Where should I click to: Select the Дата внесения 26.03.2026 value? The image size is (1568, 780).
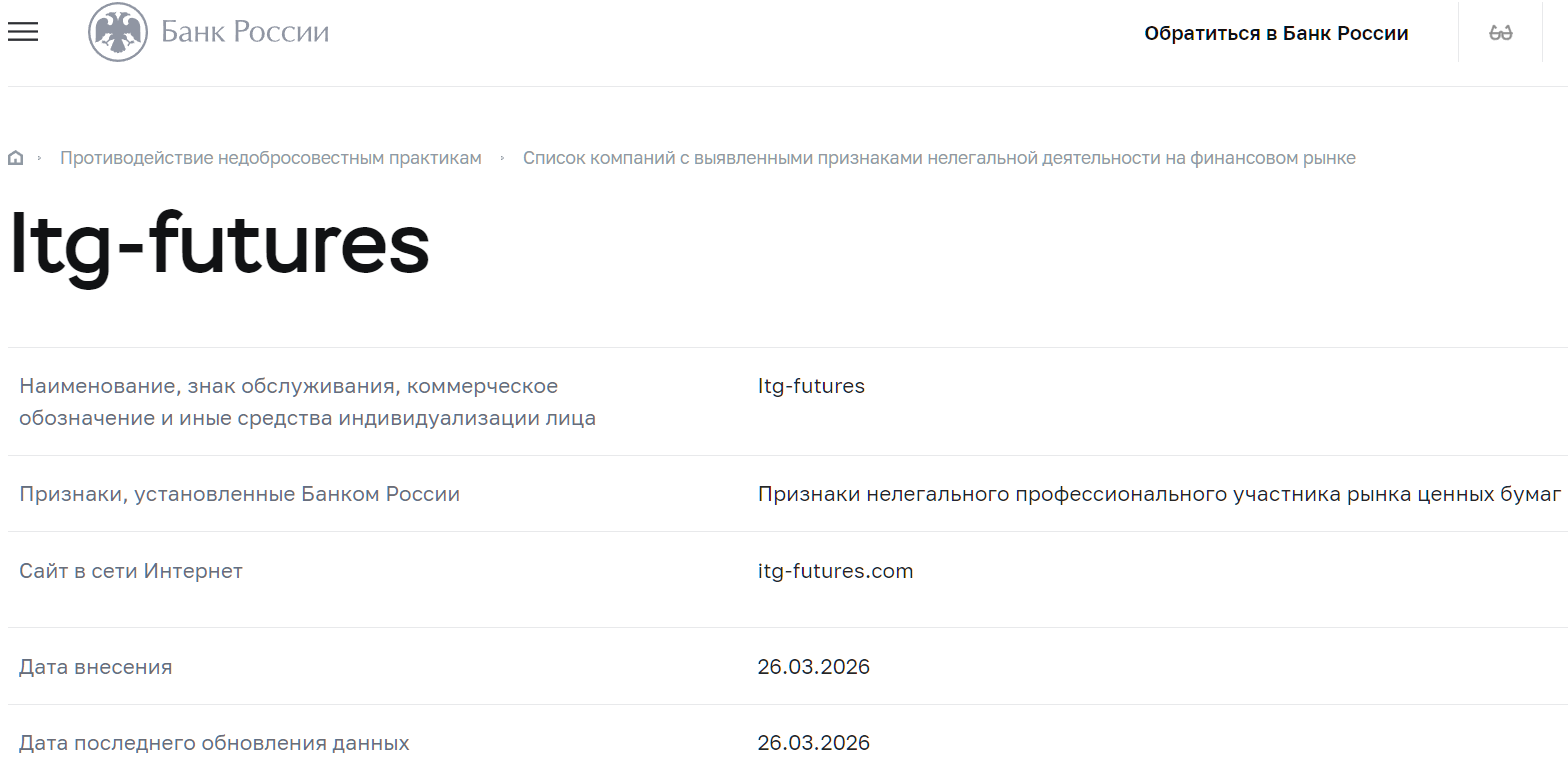(814, 667)
